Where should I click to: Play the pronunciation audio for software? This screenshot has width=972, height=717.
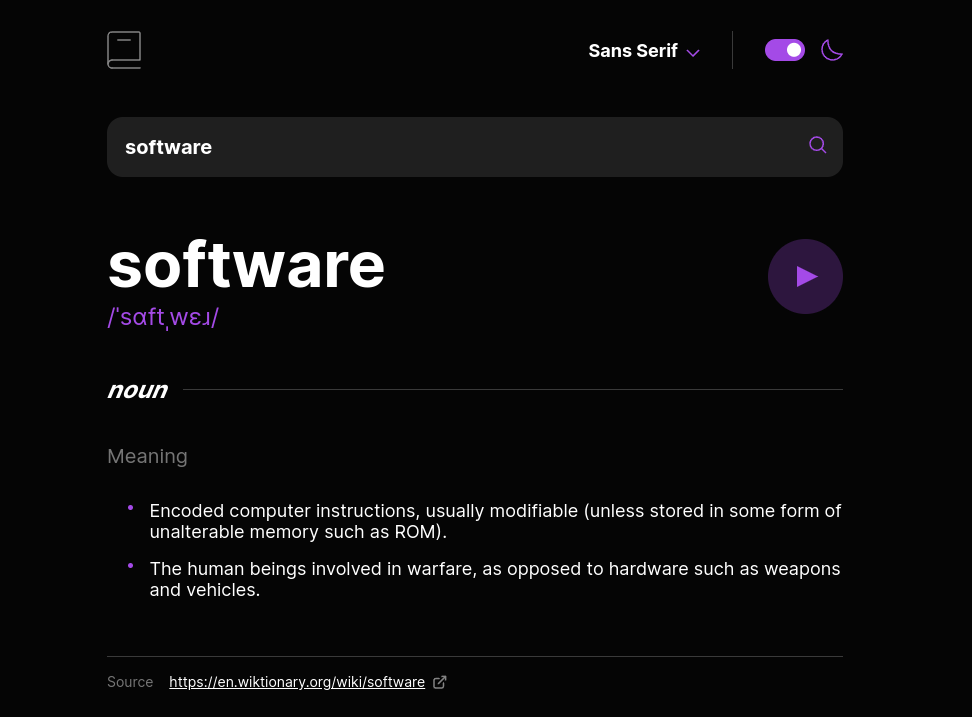click(805, 276)
